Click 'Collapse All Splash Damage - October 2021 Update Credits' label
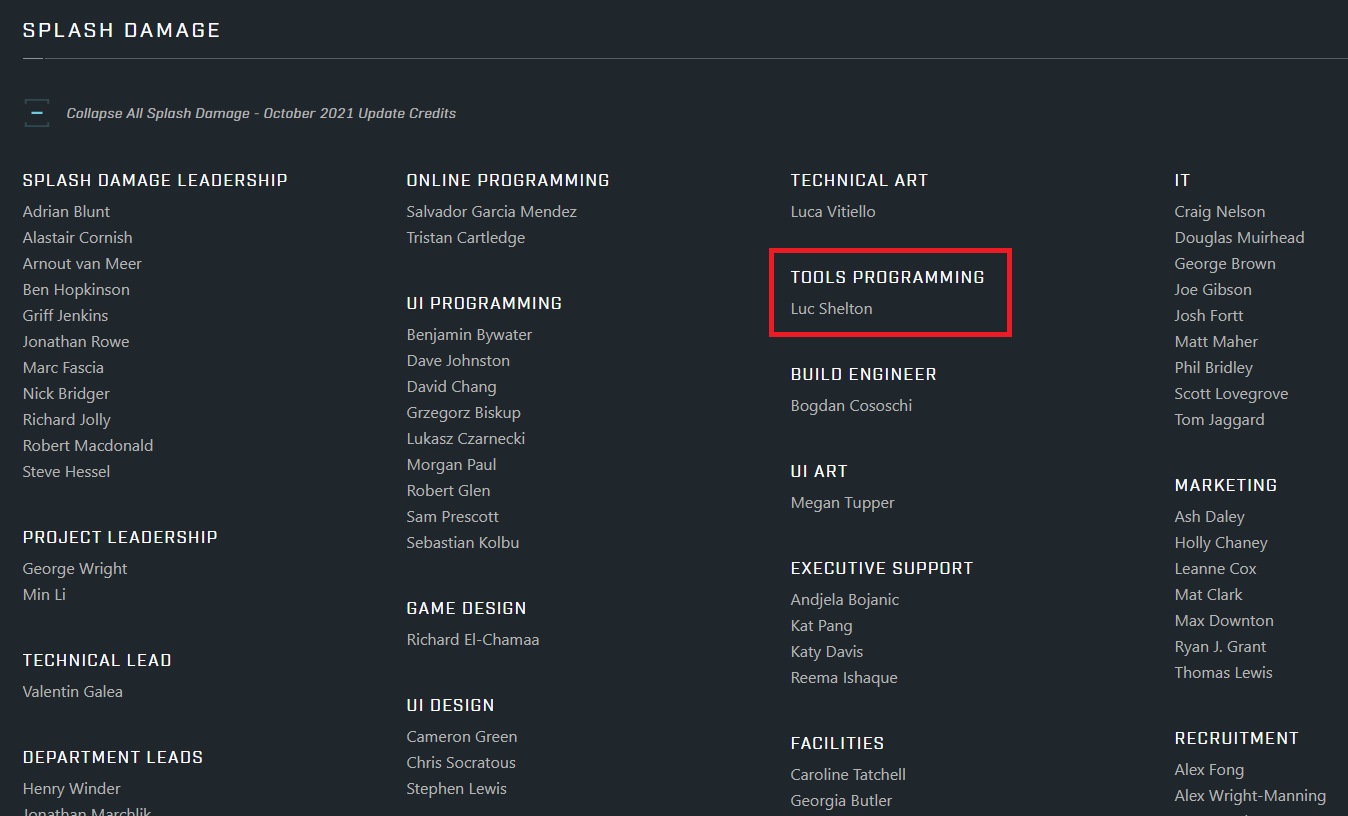Viewport: 1348px width, 816px height. click(261, 114)
